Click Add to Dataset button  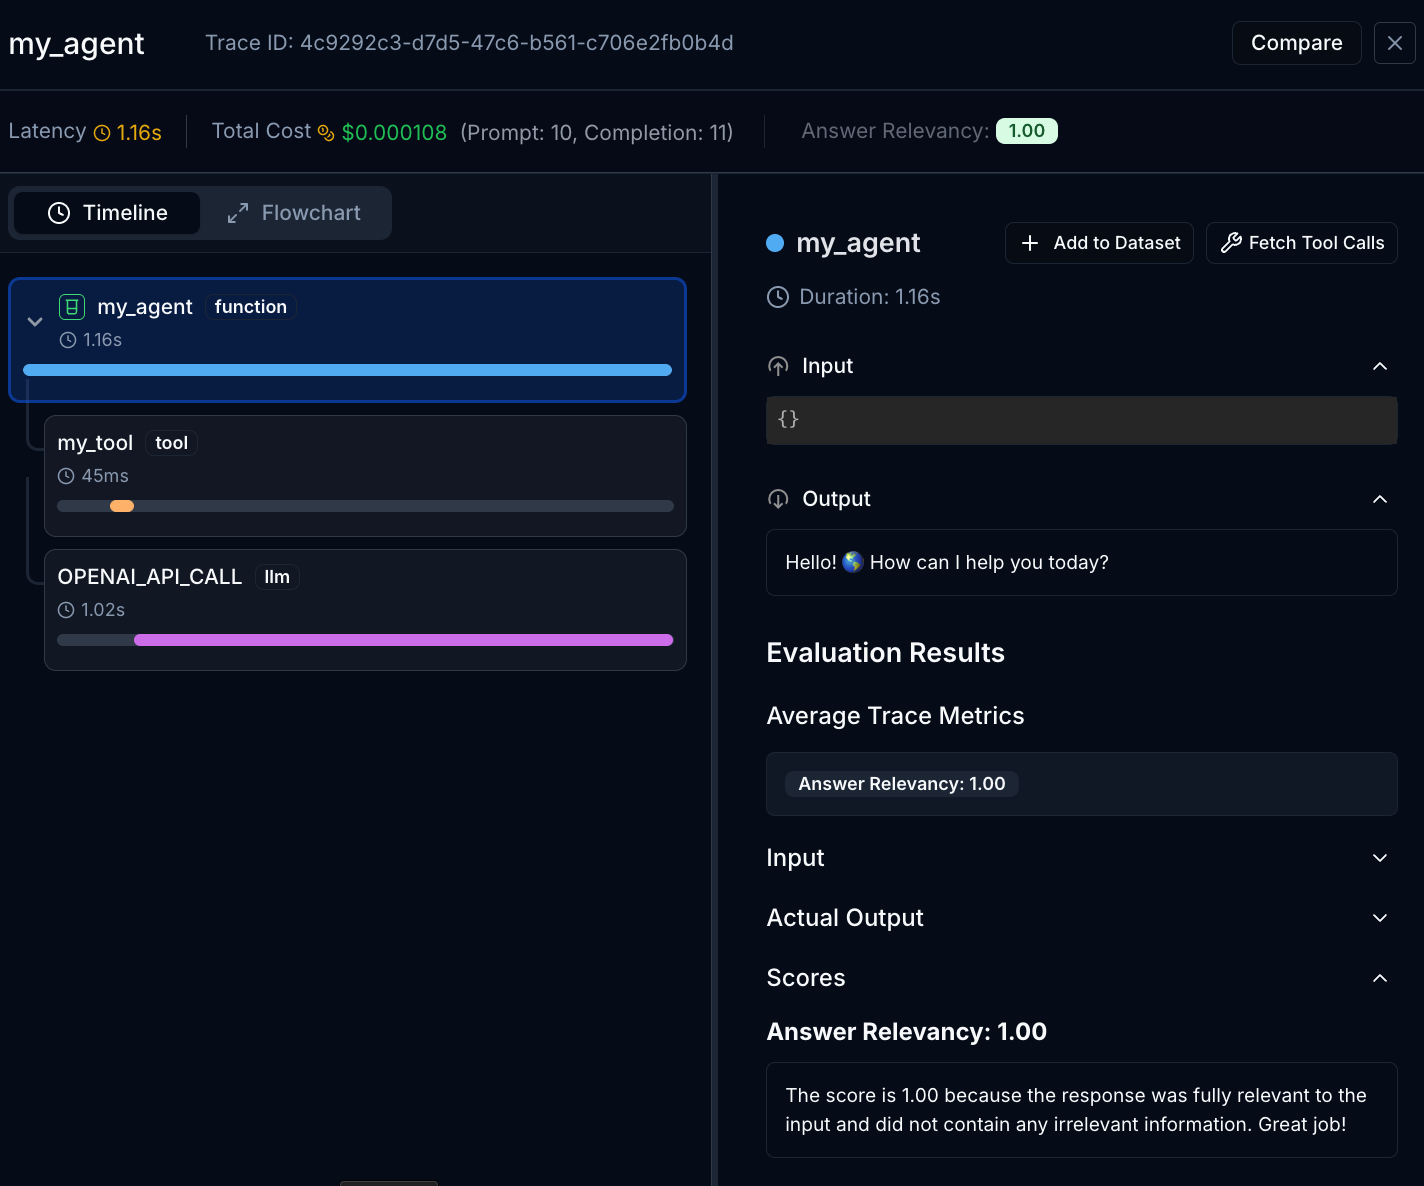click(x=1099, y=243)
